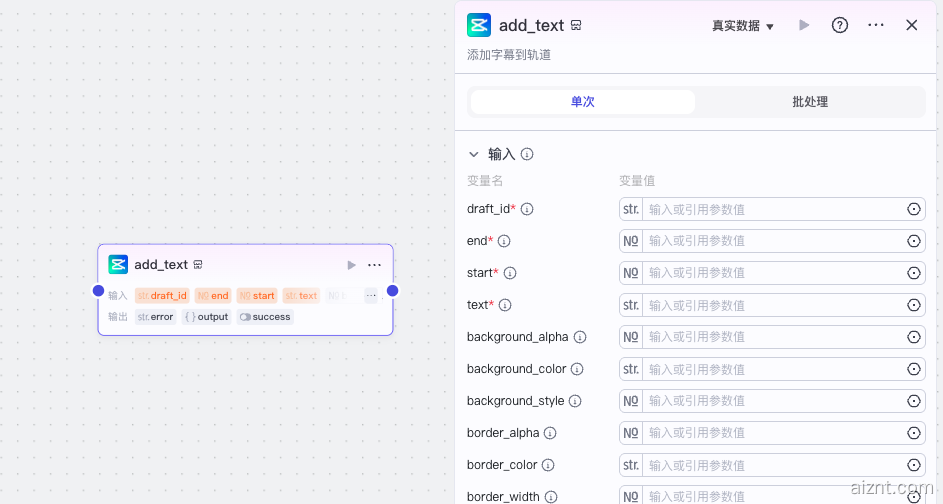The width and height of the screenshot is (943, 504).
Task: Click the text parameter info icon
Action: coord(505,305)
